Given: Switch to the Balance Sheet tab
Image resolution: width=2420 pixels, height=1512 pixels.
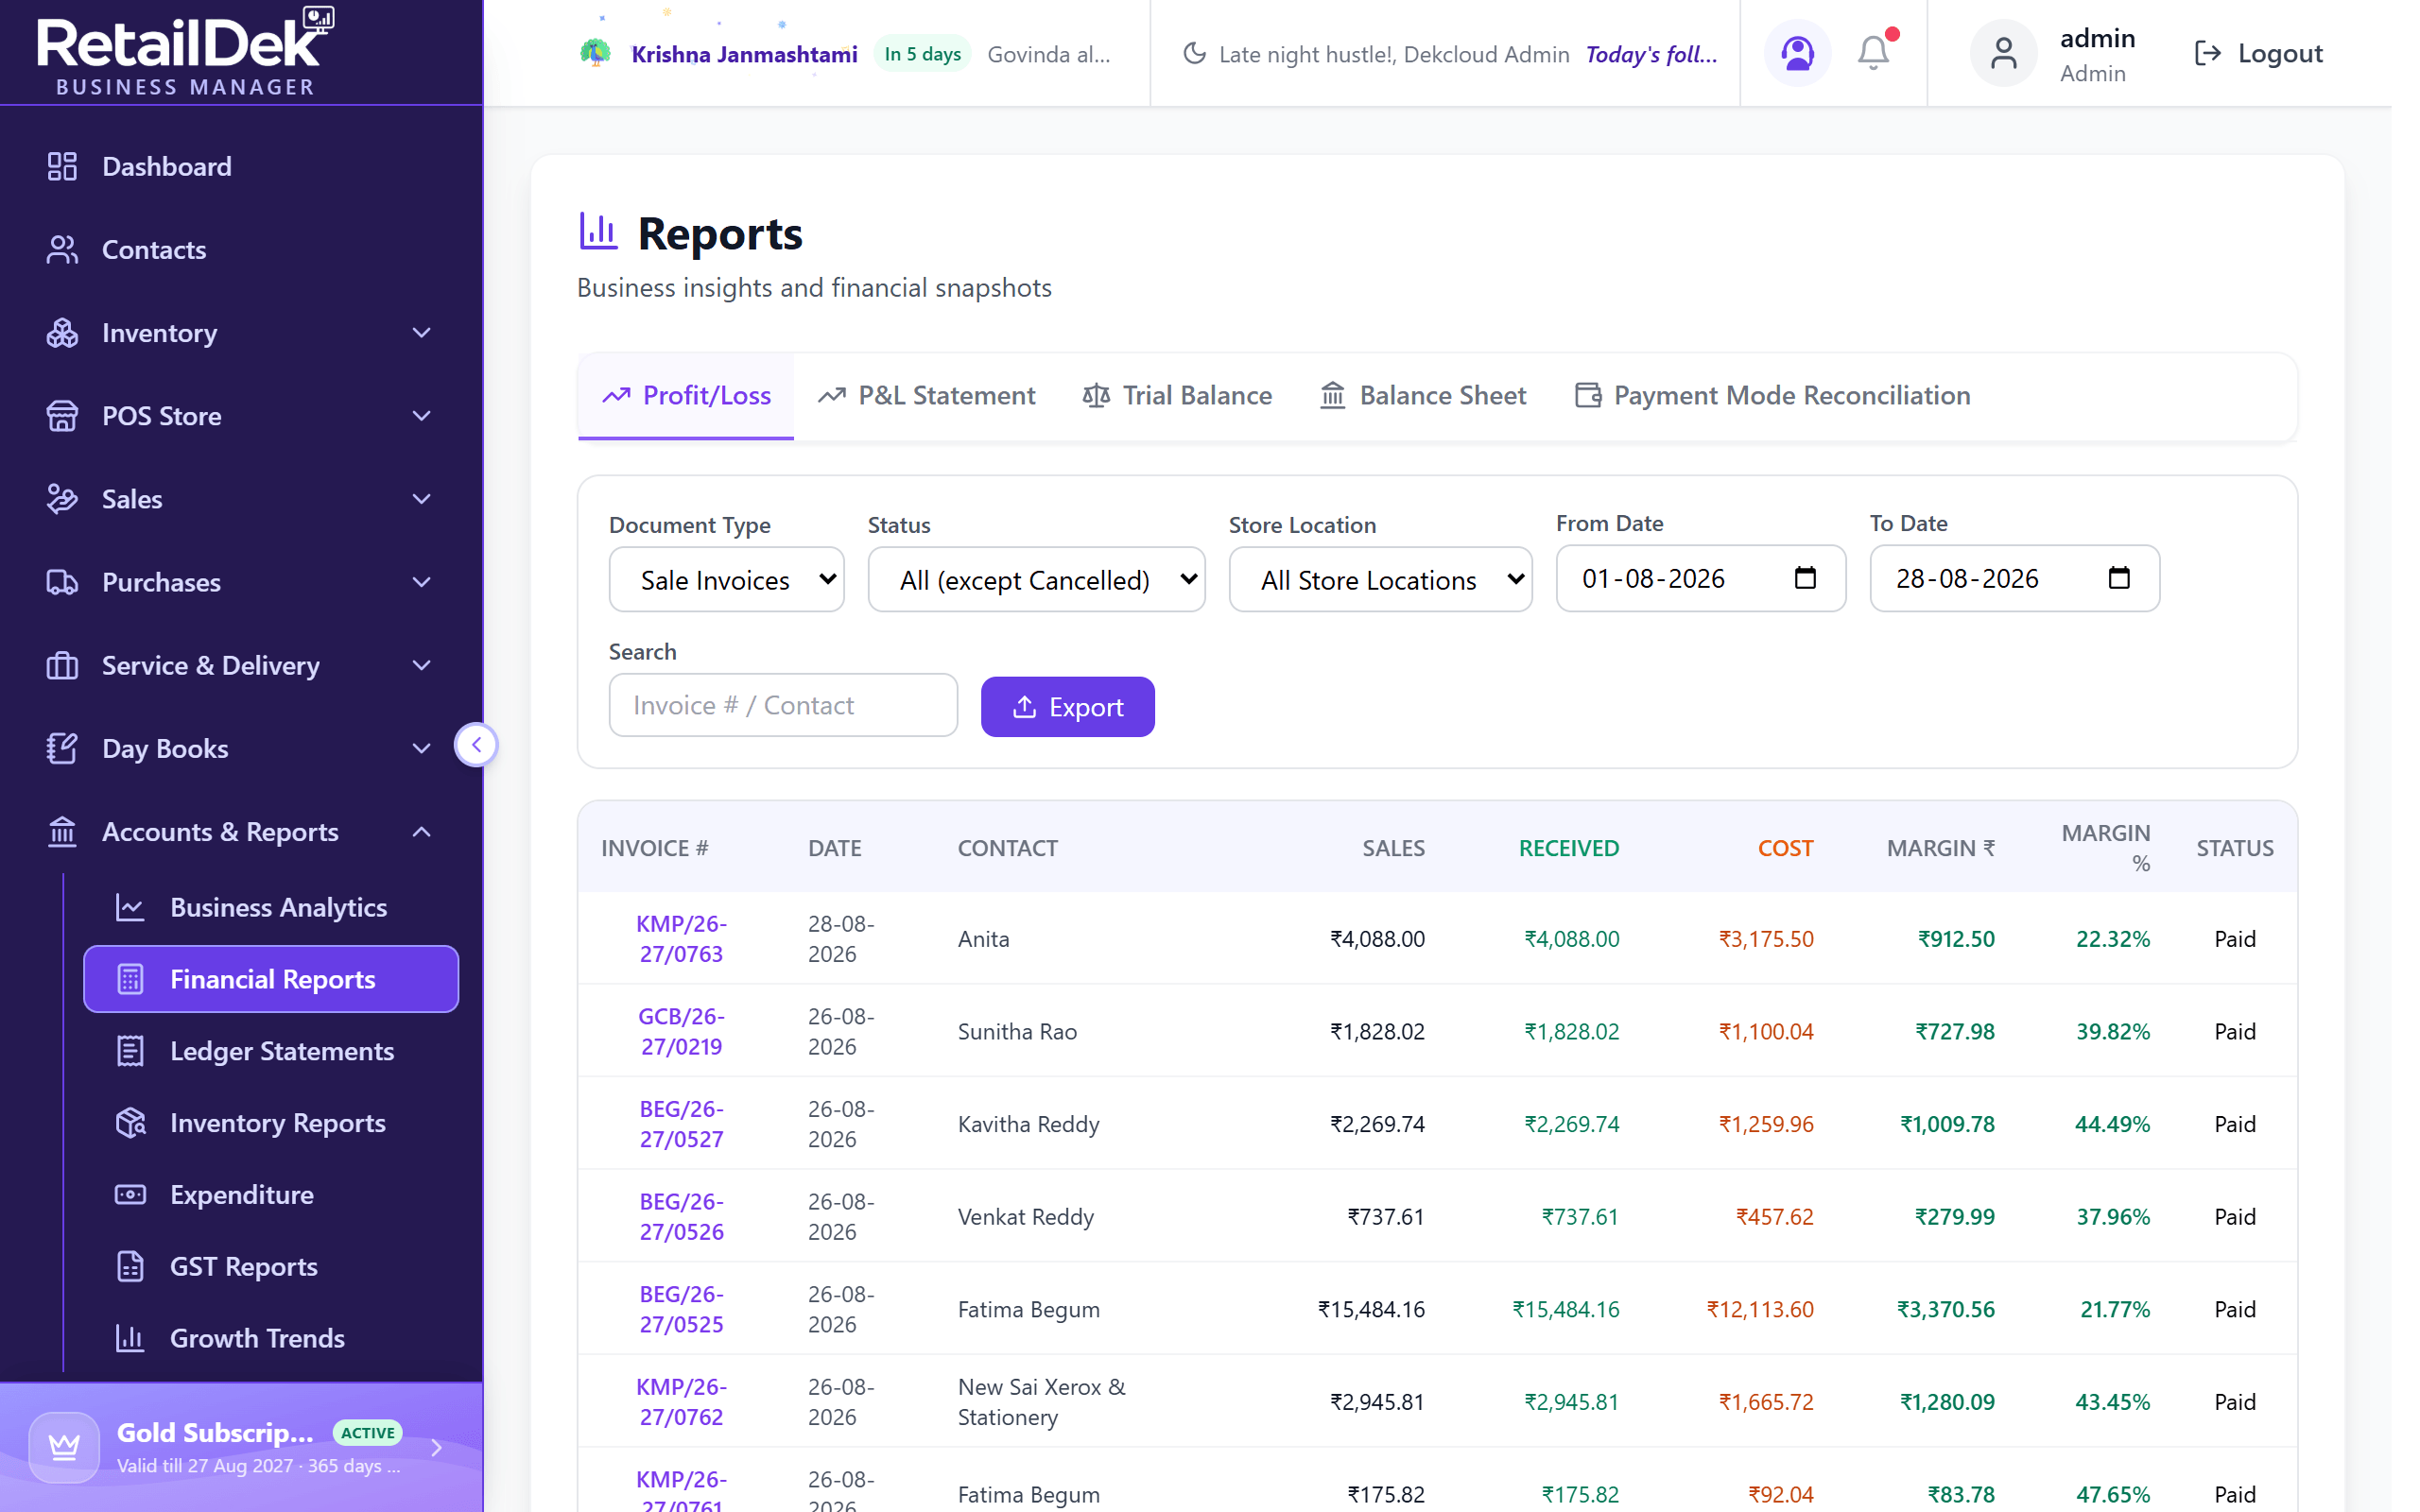Looking at the screenshot, I should click(1423, 396).
